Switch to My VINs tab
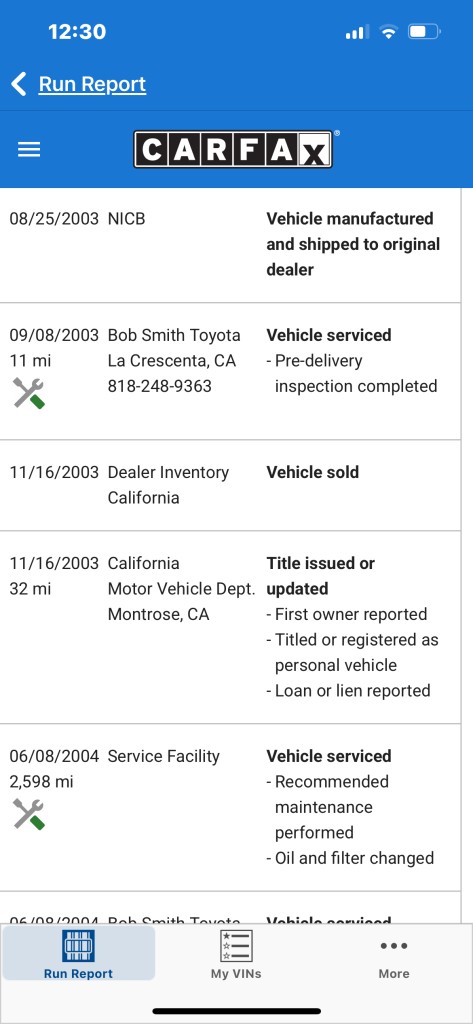The height and width of the screenshot is (1024, 473). 236,954
